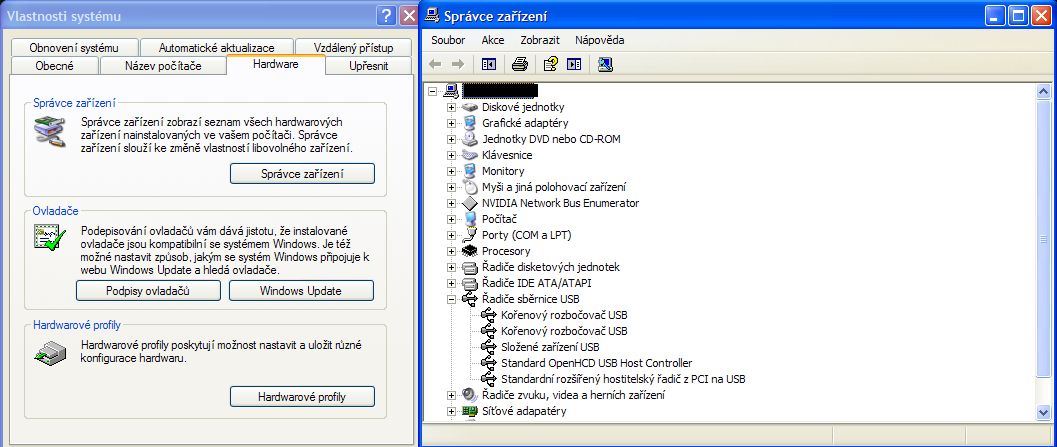
Task: Collapse the Řadiče sběrnice USB node
Action: (452, 299)
